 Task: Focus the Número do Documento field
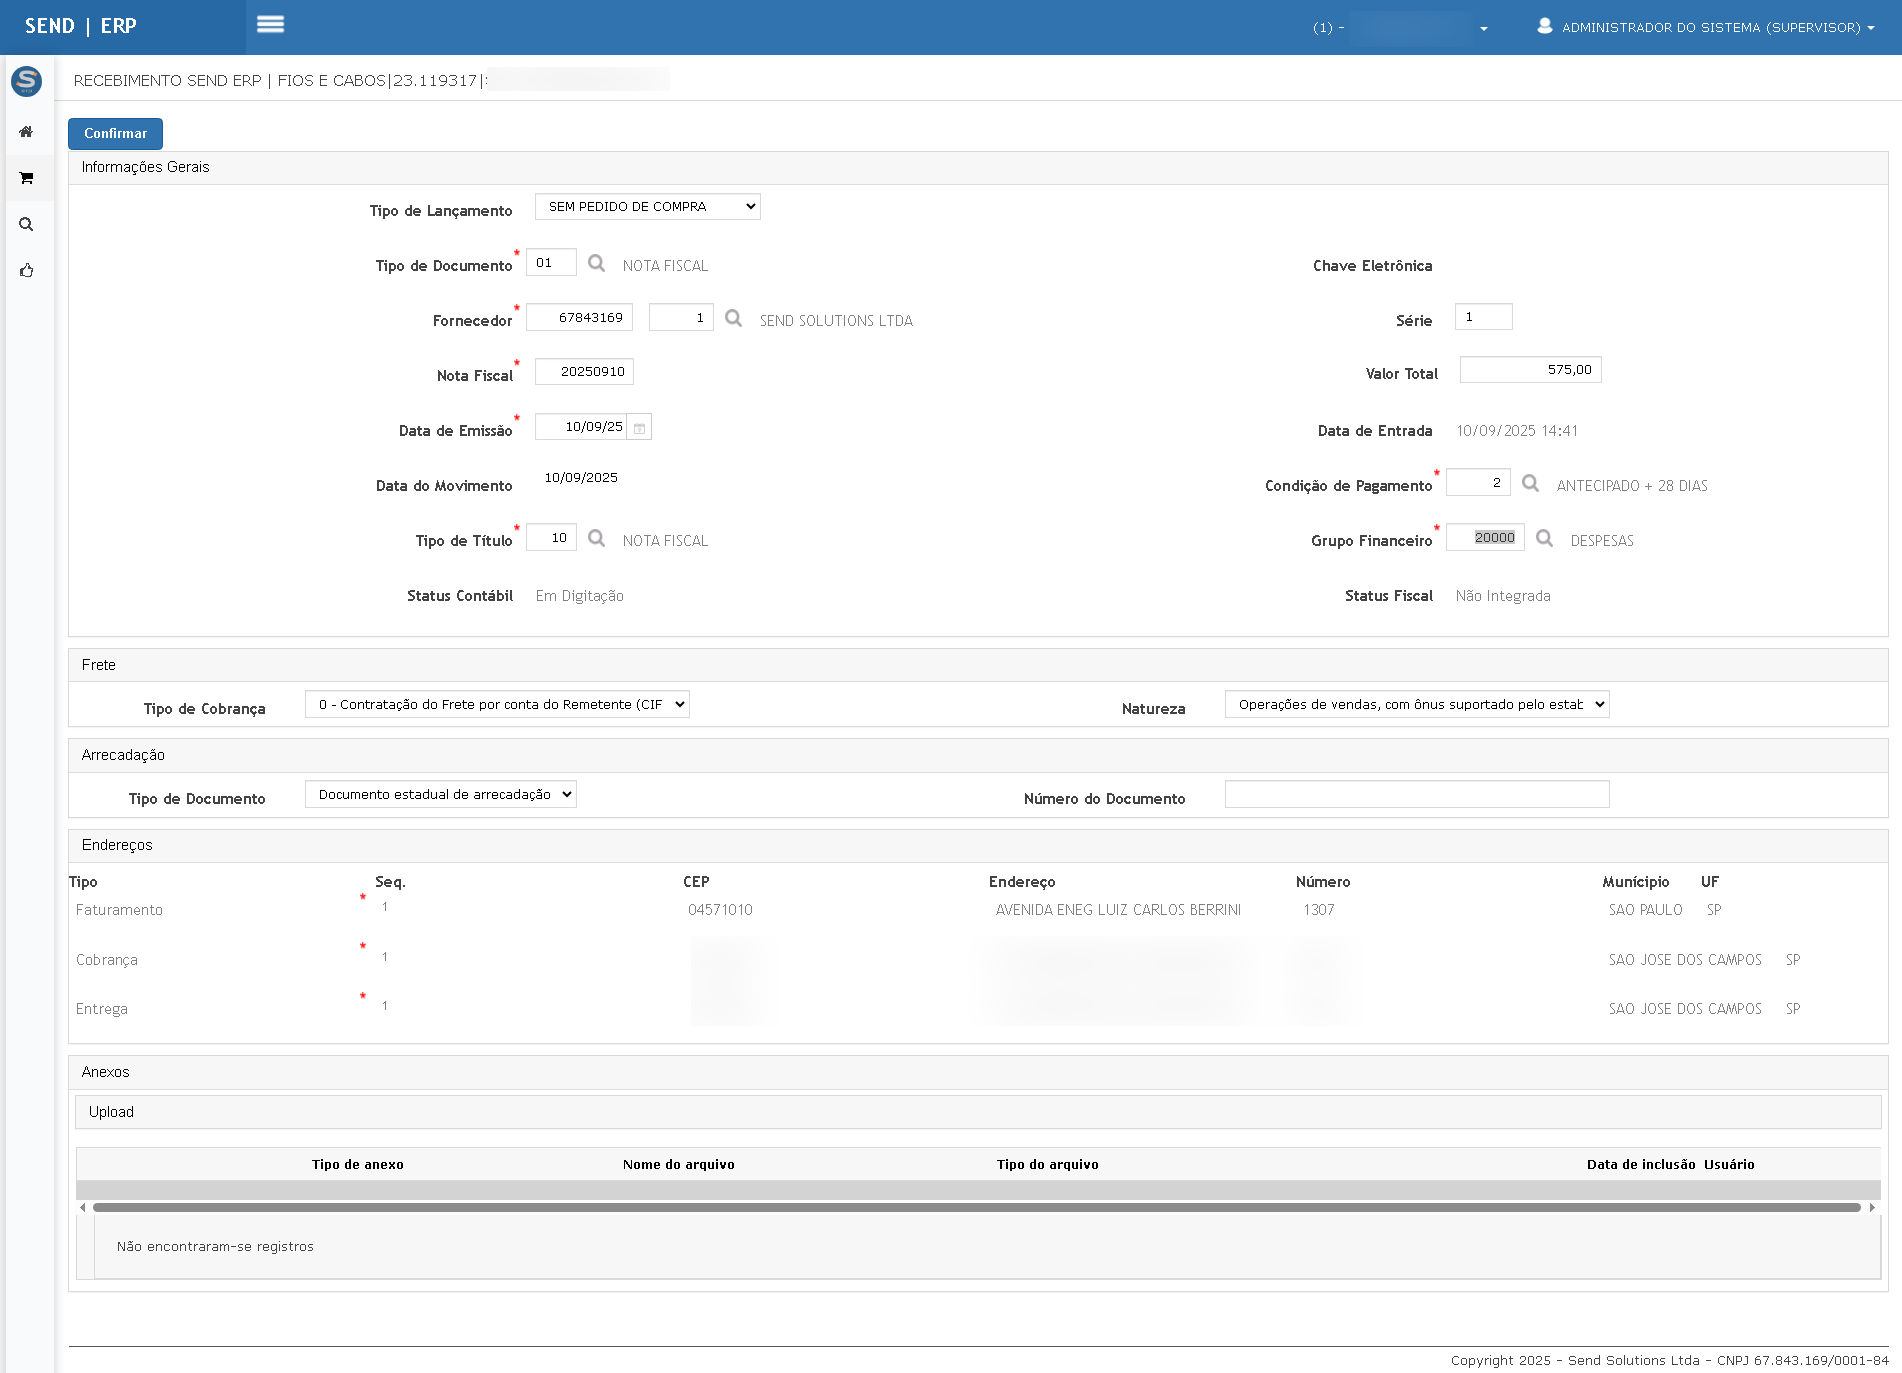point(1416,795)
